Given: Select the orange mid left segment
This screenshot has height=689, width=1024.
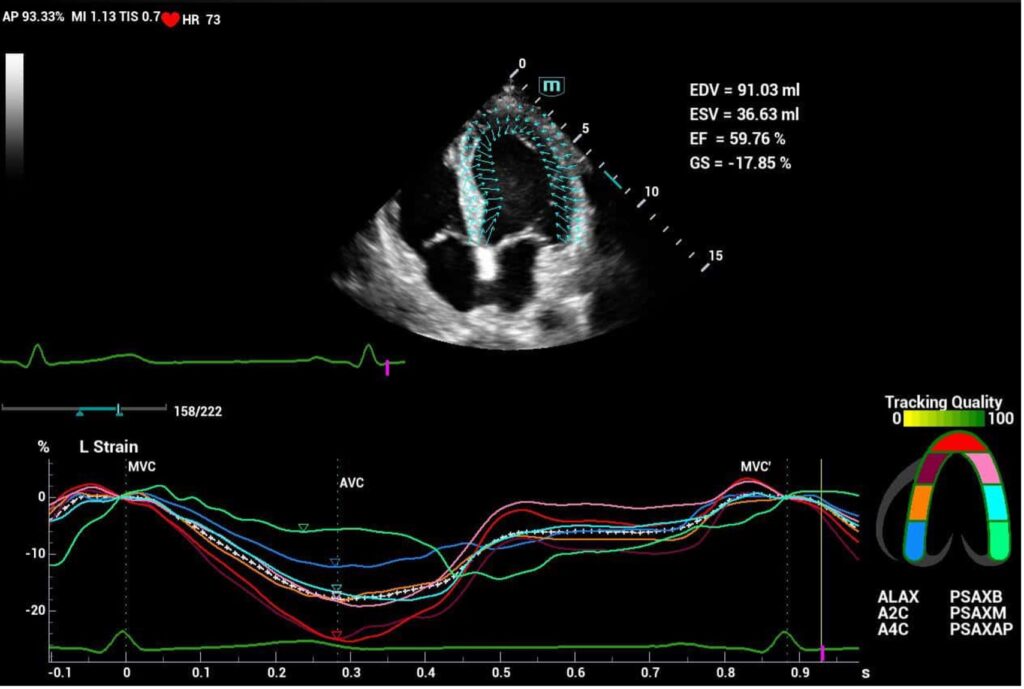Looking at the screenshot, I should pyautogui.click(x=920, y=503).
